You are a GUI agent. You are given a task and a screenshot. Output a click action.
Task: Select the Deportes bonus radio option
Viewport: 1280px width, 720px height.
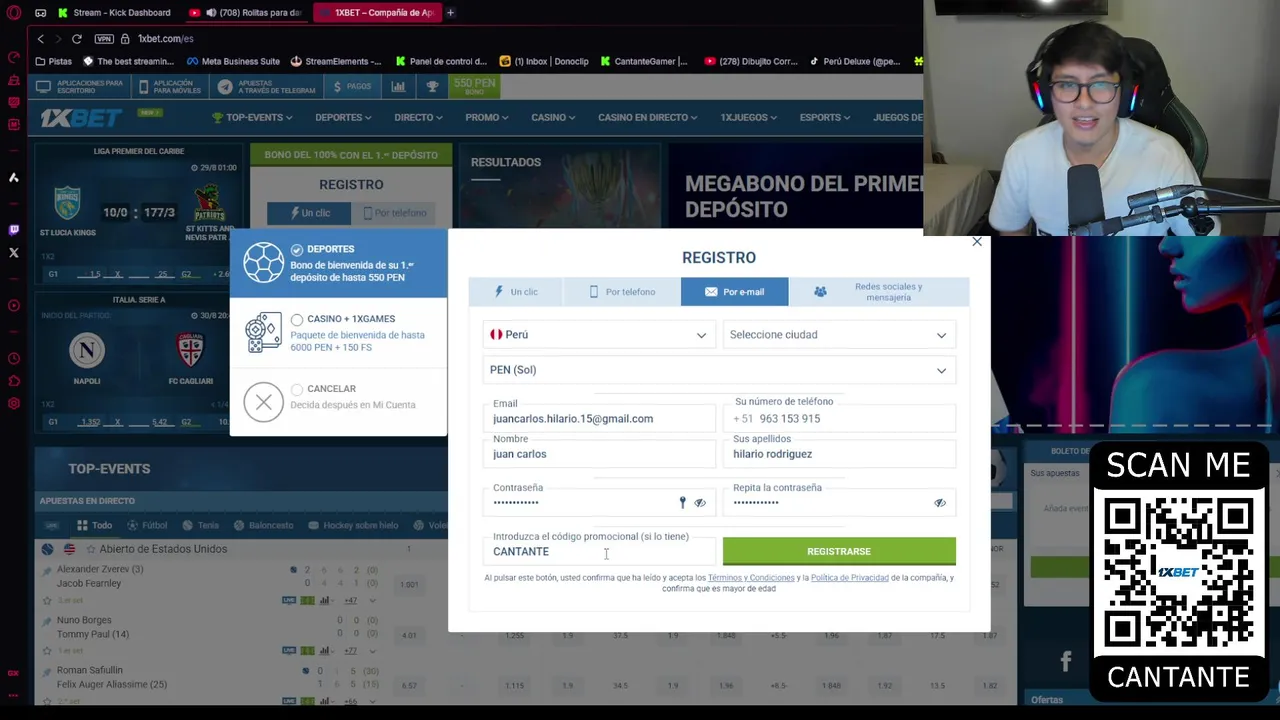click(x=297, y=250)
